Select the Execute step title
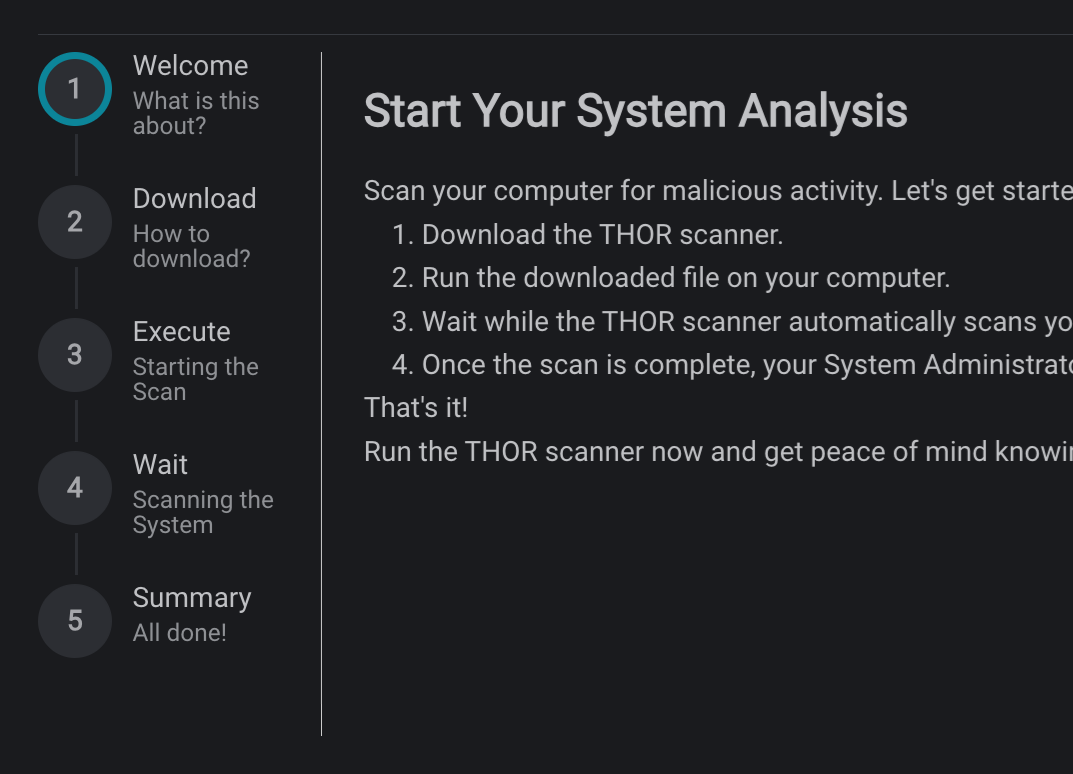The image size is (1073, 774). [x=181, y=332]
